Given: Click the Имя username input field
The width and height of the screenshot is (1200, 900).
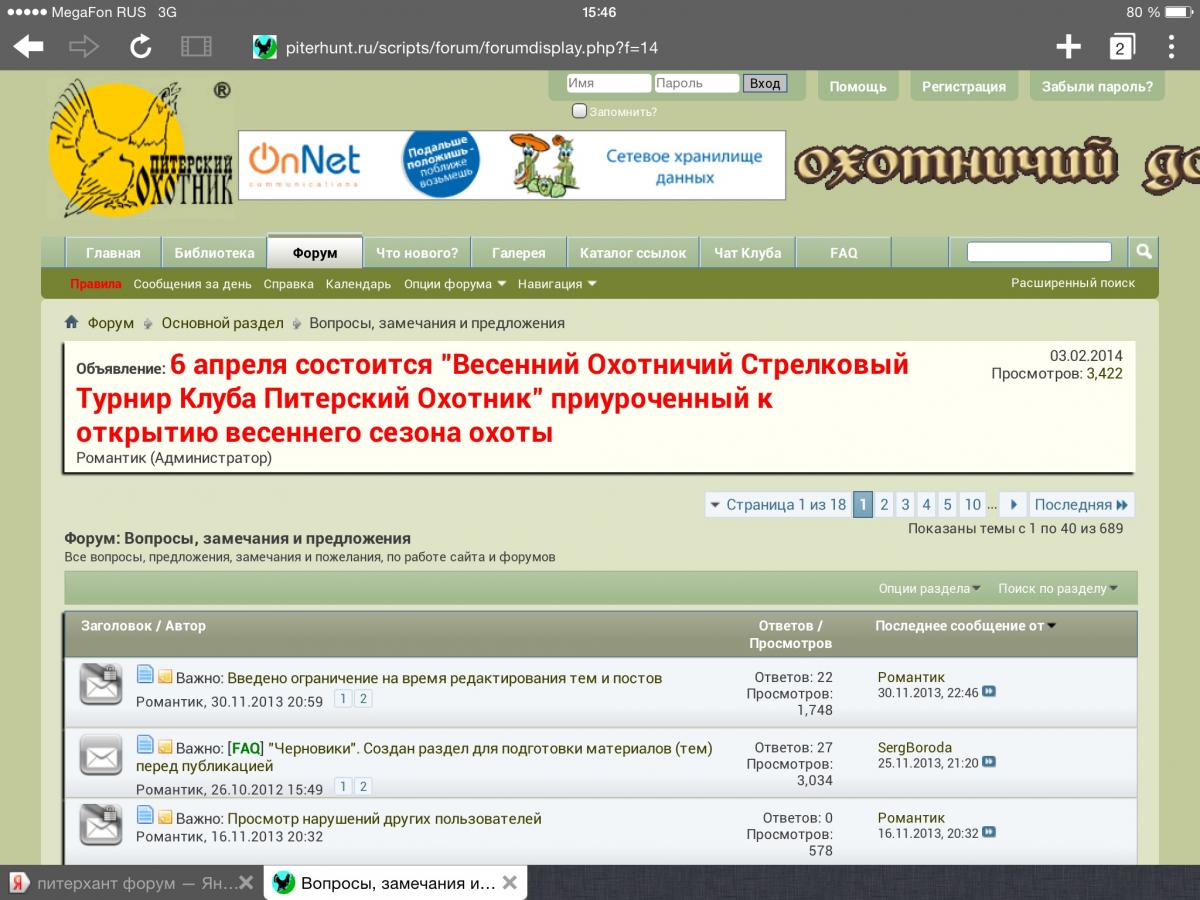Looking at the screenshot, I should coord(608,84).
